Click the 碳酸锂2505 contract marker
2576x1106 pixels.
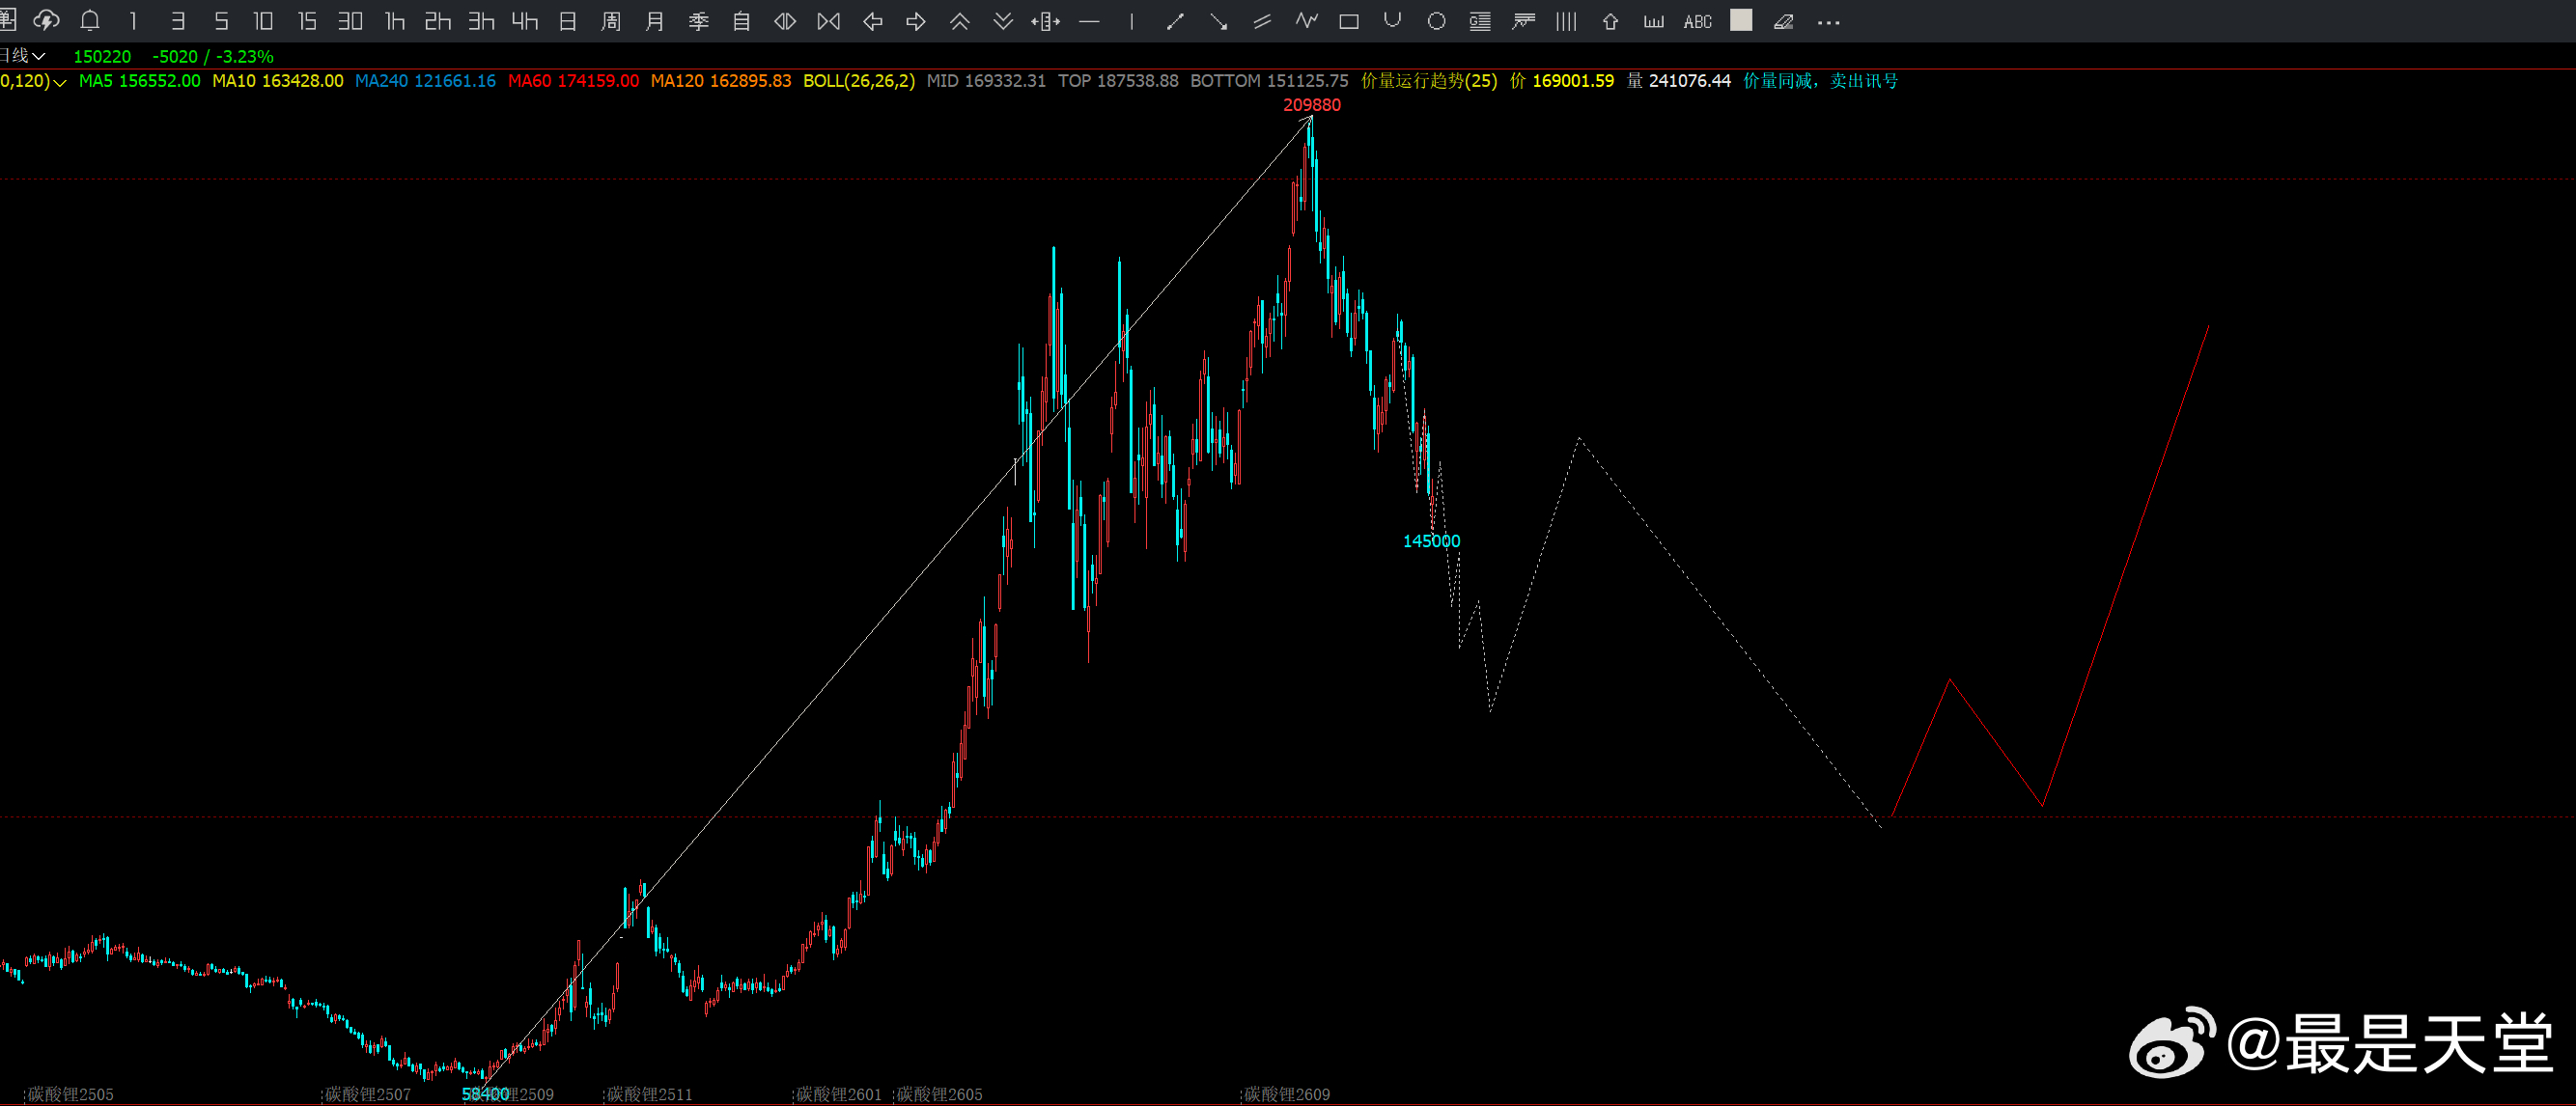click(x=70, y=1094)
